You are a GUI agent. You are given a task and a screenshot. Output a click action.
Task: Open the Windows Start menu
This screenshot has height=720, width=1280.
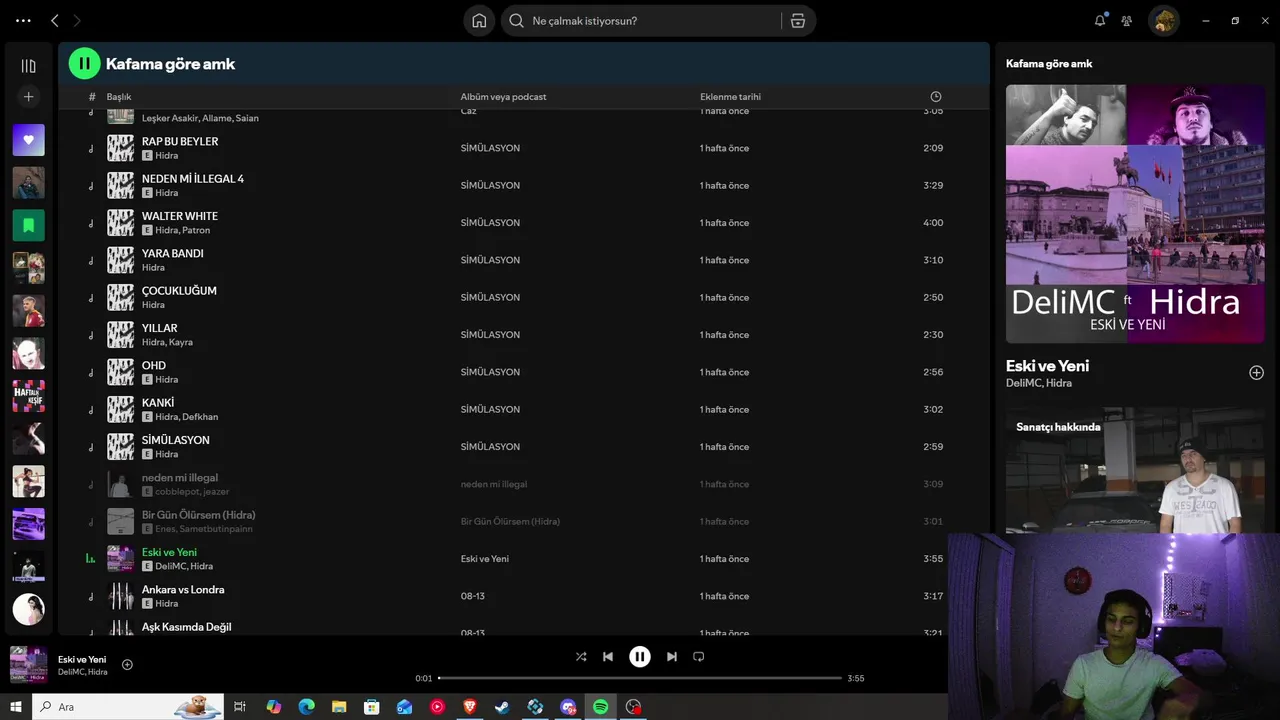(15, 707)
